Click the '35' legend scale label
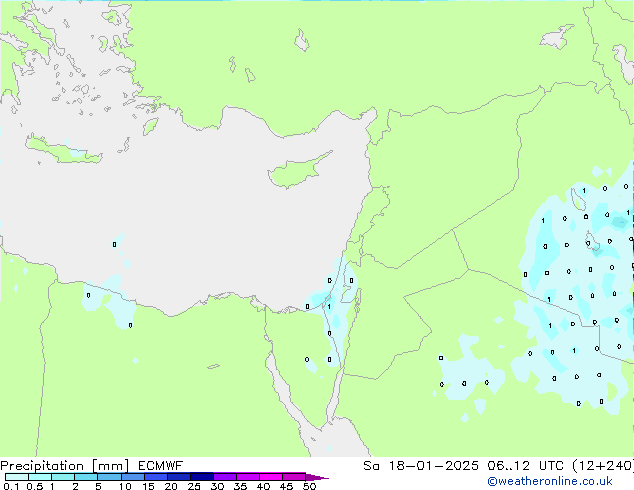Image resolution: width=634 pixels, height=490 pixels. (x=240, y=486)
